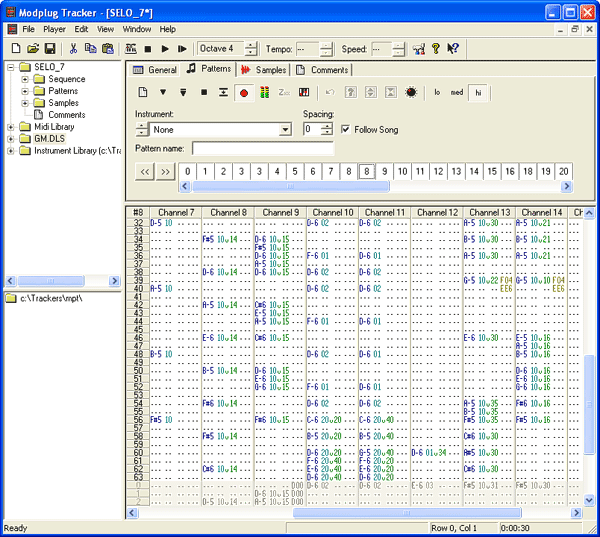Click the New pattern icon in pattern toolbar
The image size is (600, 537).
click(x=143, y=93)
